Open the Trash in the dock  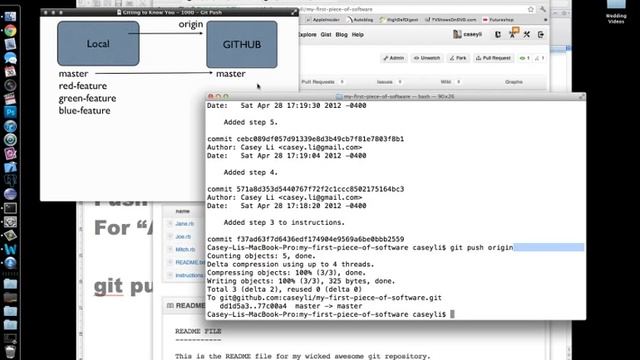click(10, 352)
